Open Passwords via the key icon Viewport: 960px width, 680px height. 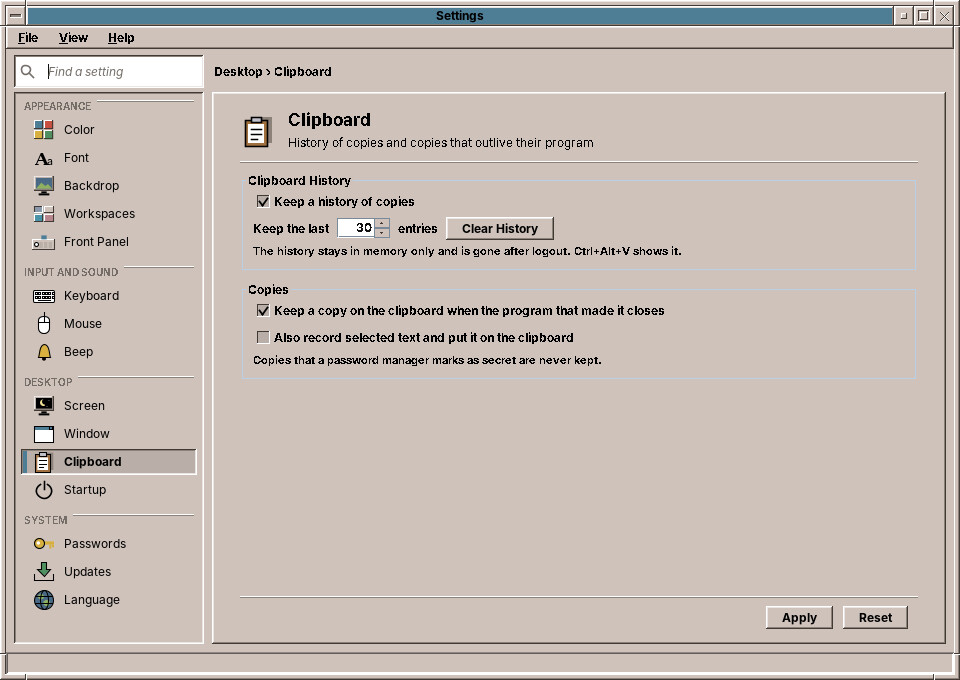click(x=43, y=544)
